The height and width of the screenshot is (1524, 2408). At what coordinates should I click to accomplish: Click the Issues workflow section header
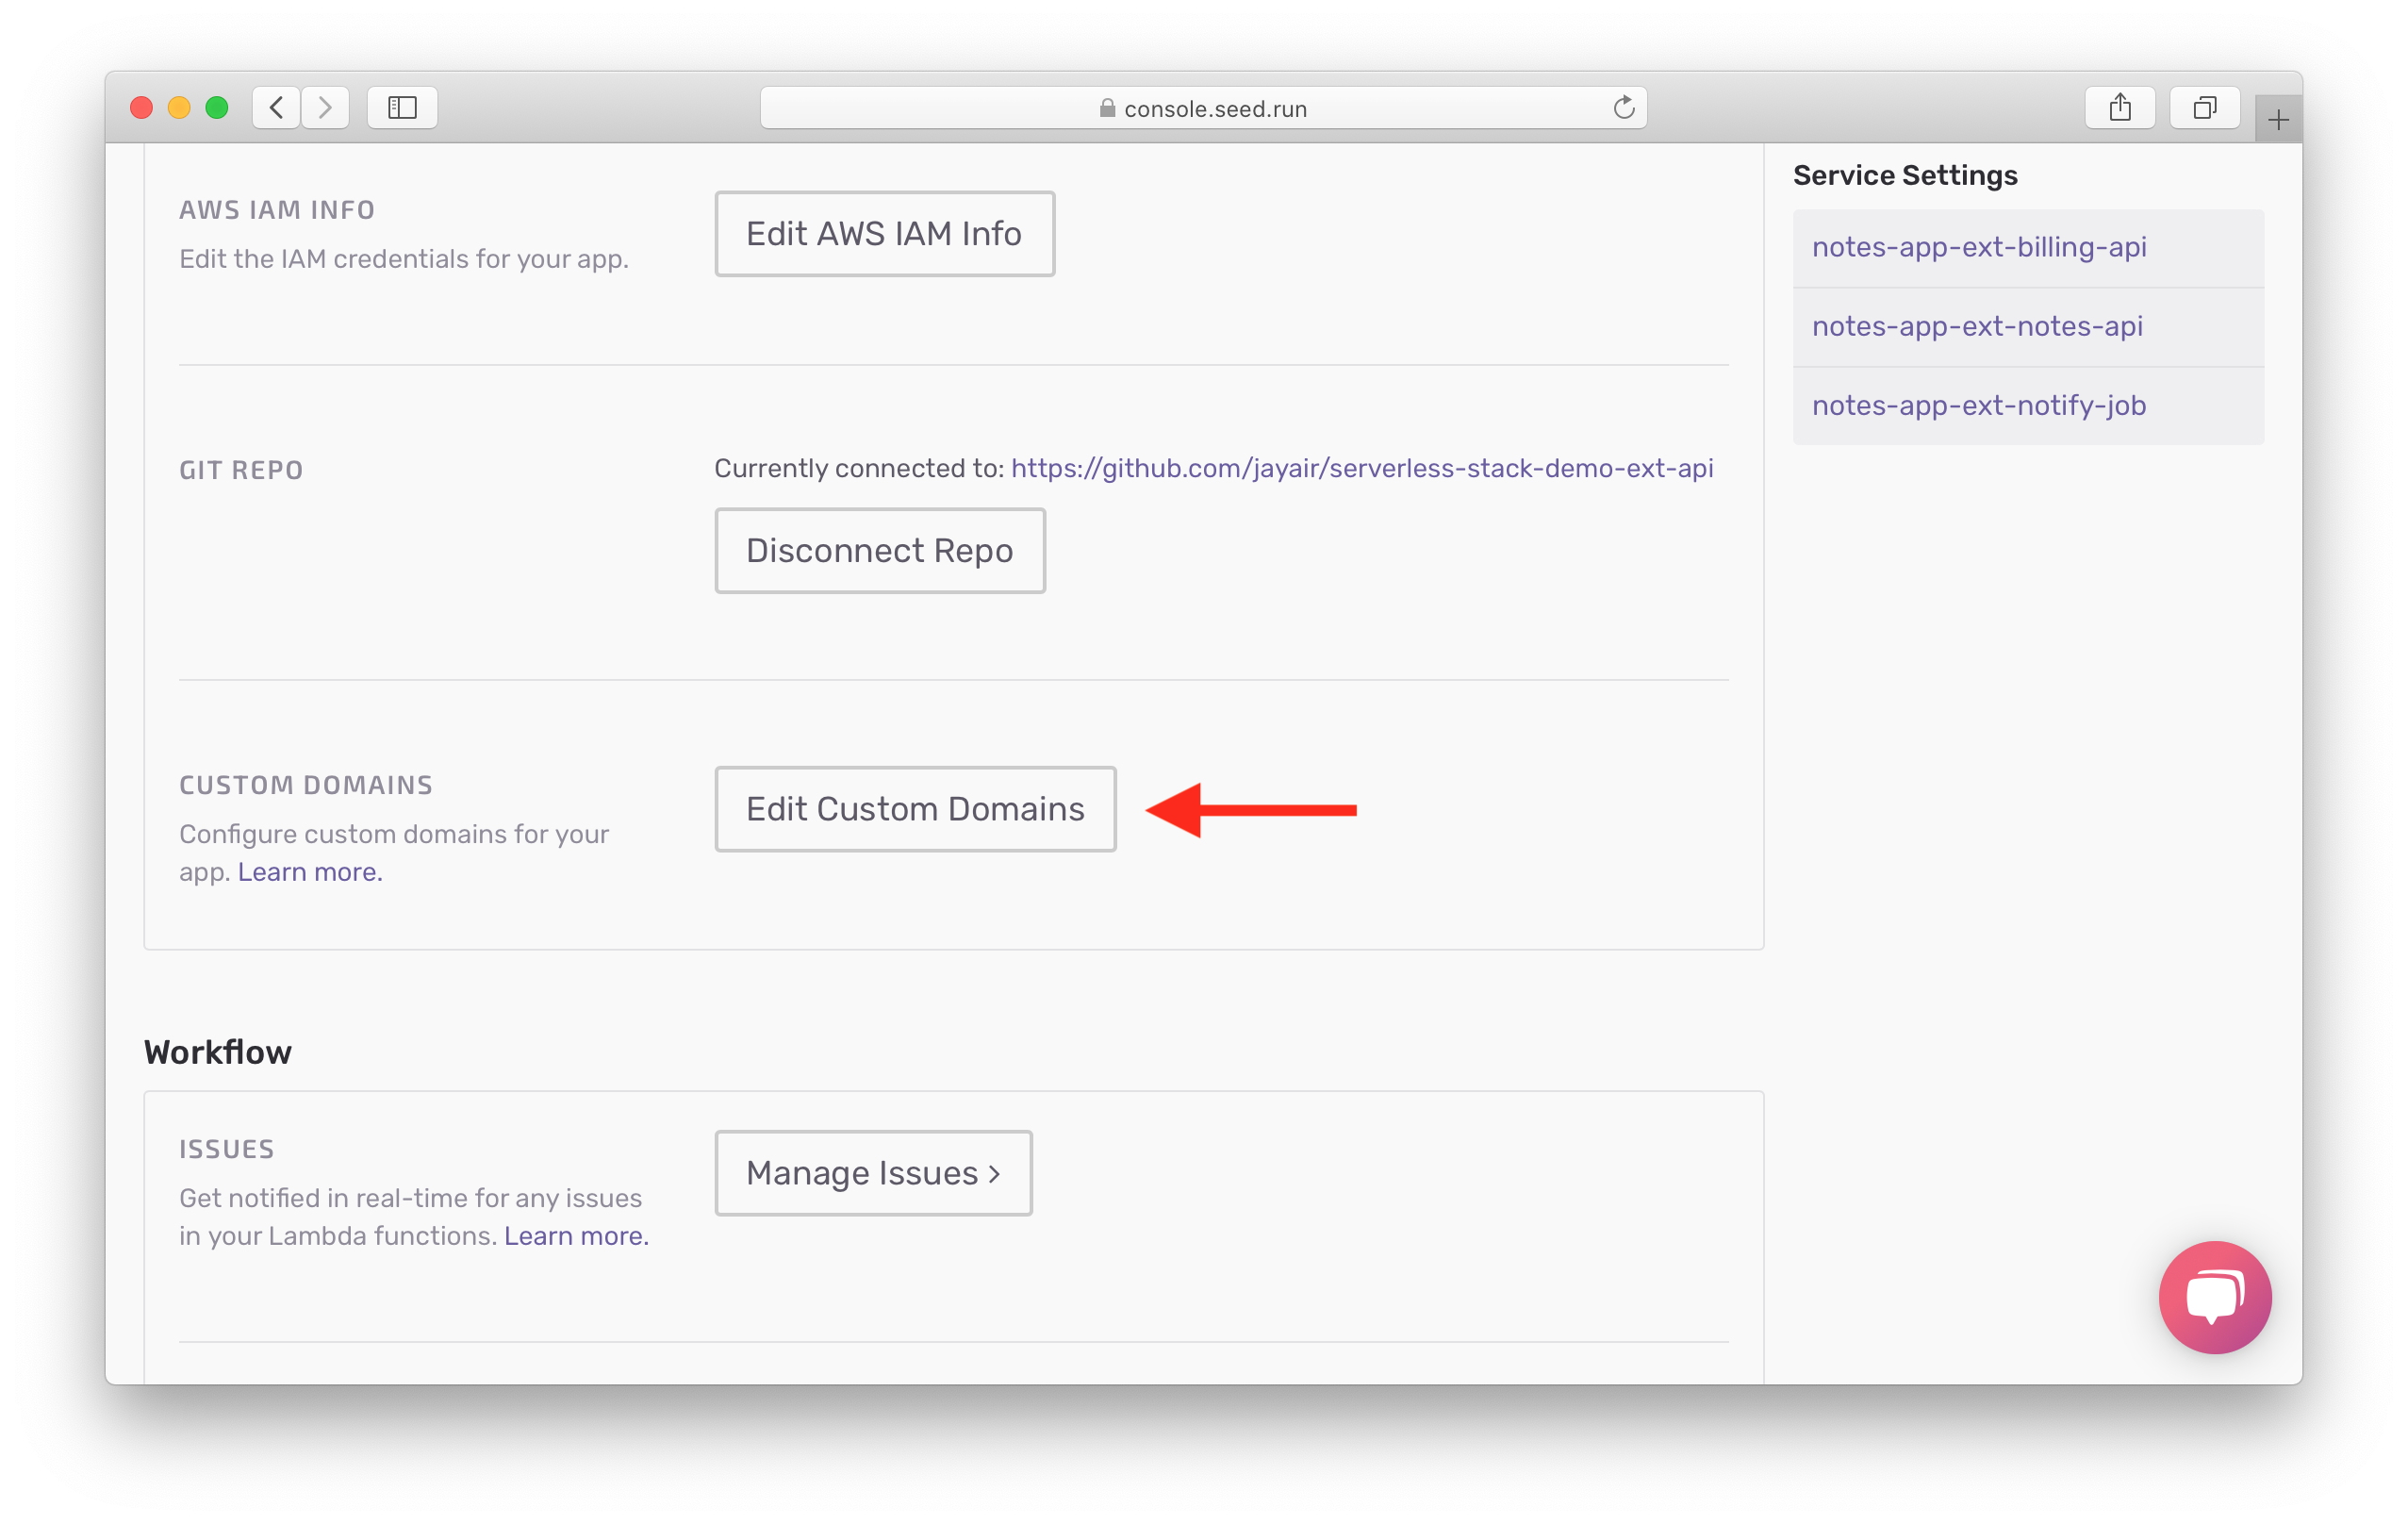[224, 1149]
